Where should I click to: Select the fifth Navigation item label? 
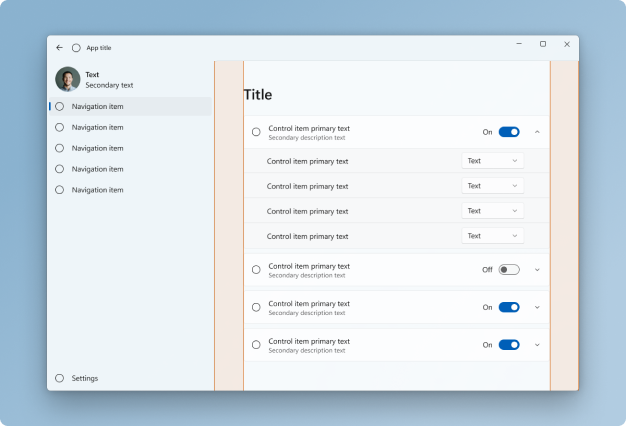(x=97, y=190)
